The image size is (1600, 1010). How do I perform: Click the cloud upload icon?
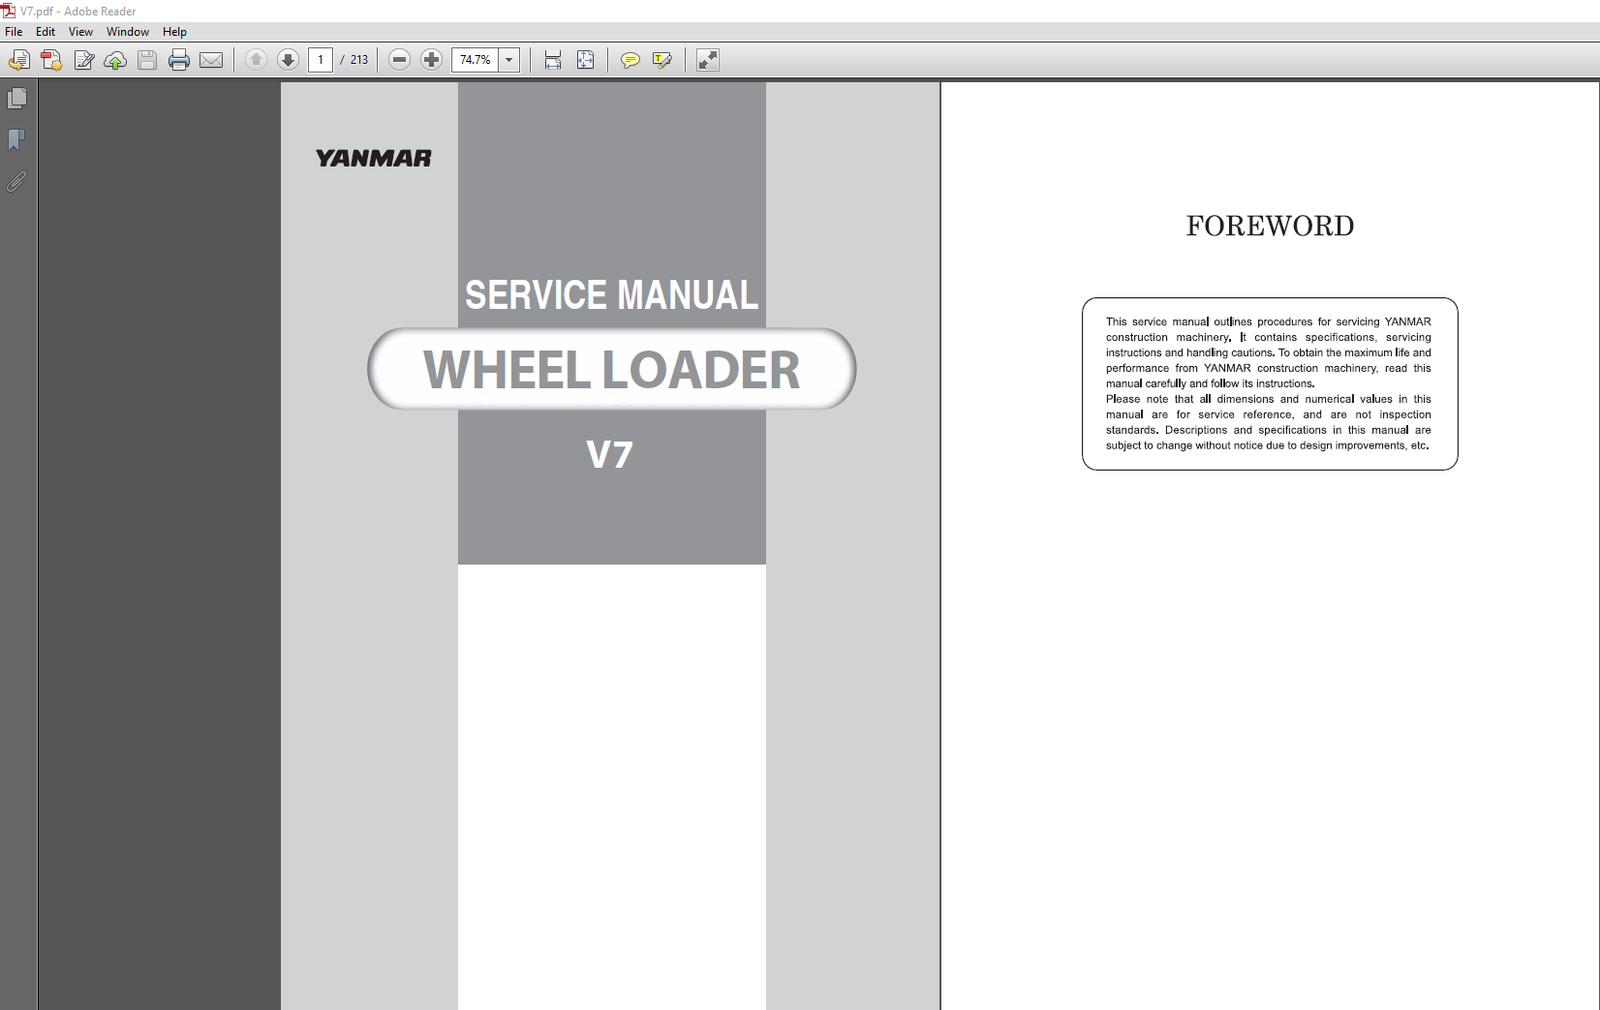coord(115,60)
